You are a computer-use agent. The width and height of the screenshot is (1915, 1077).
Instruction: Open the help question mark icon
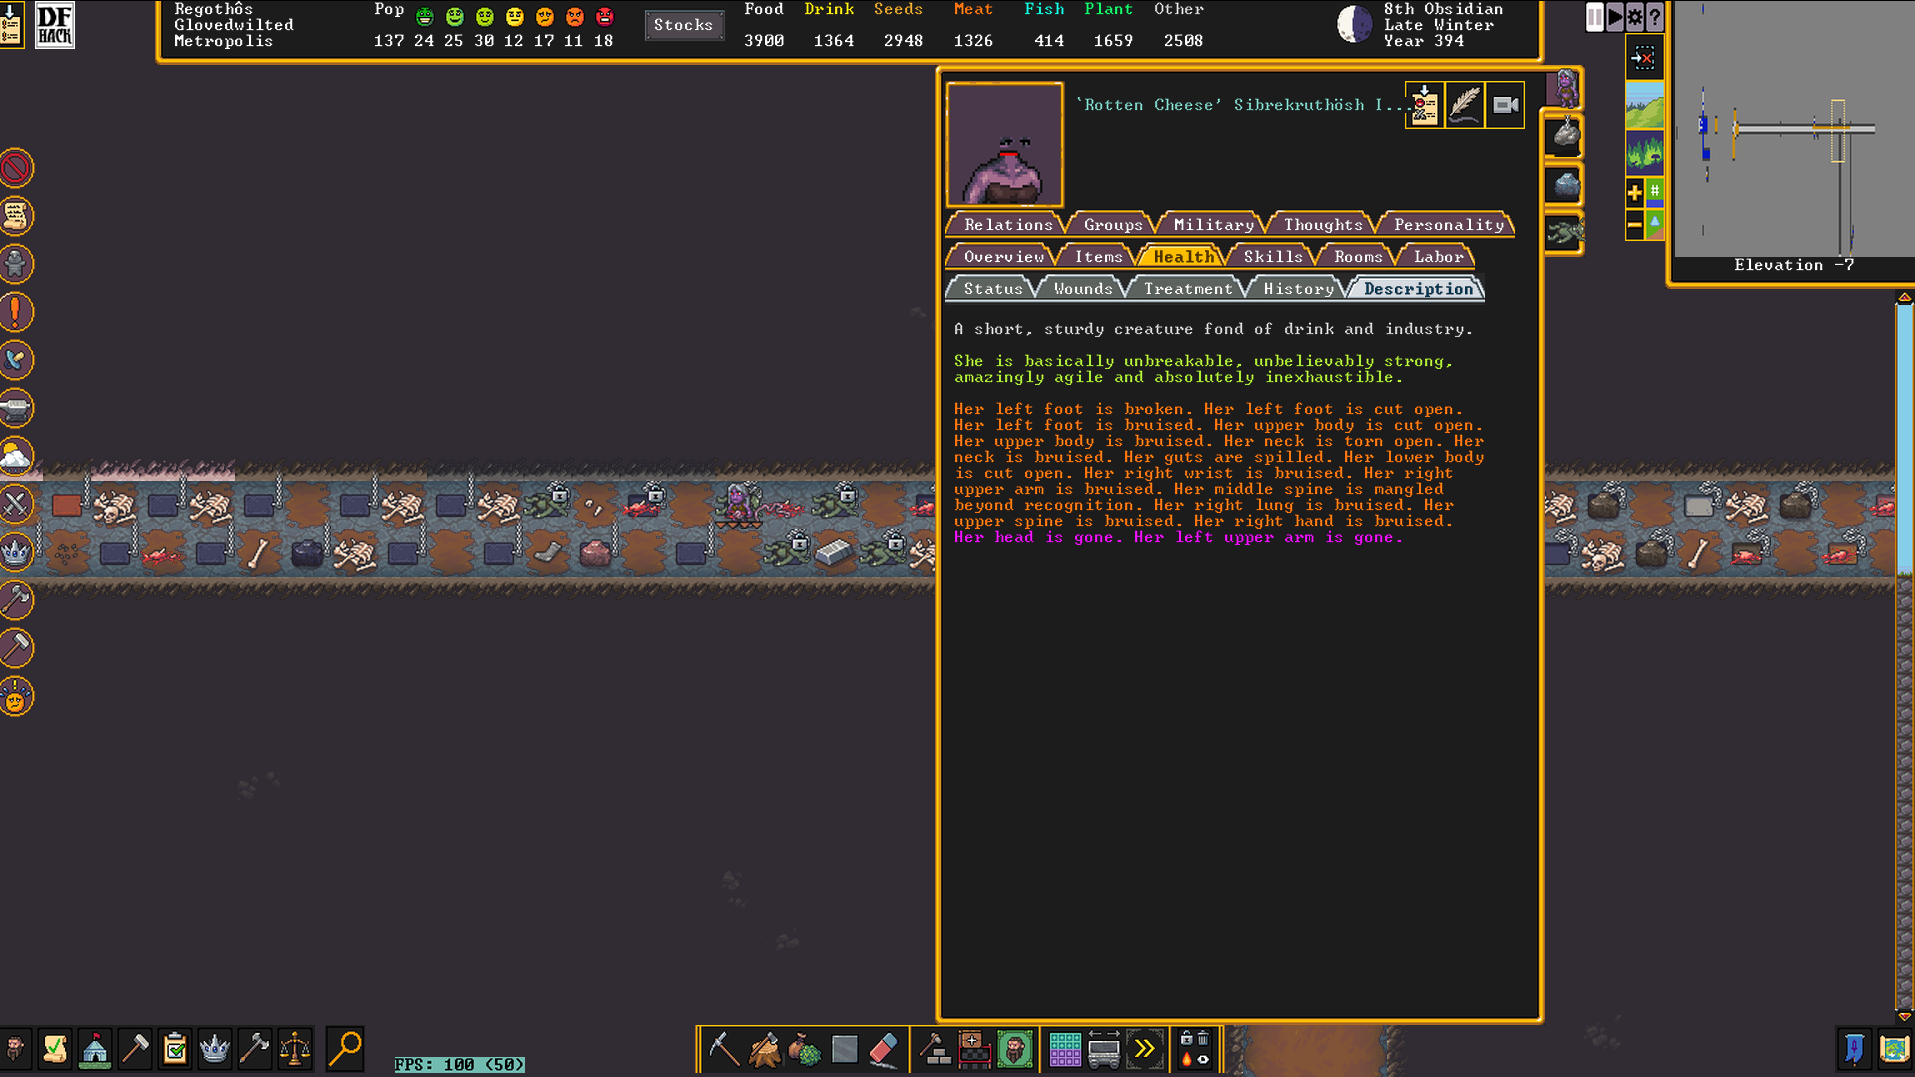point(1655,17)
